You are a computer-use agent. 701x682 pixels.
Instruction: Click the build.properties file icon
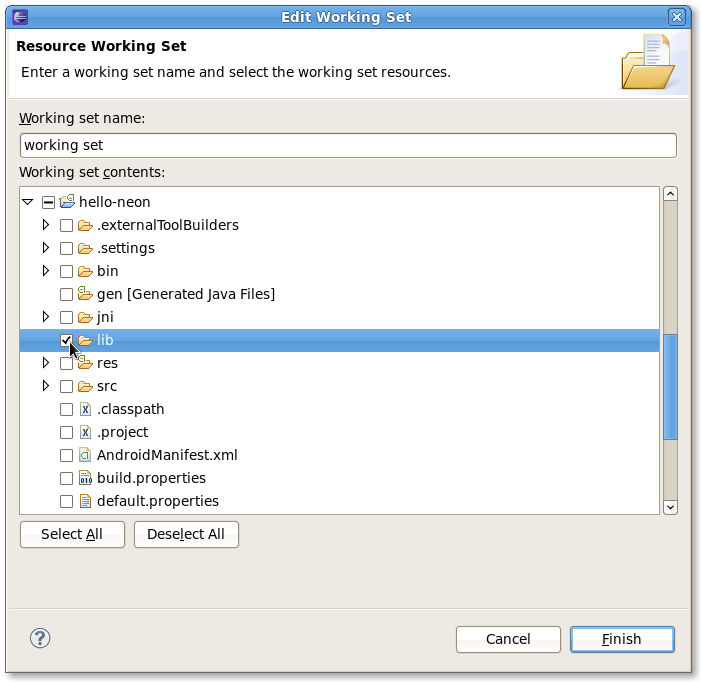[85, 478]
